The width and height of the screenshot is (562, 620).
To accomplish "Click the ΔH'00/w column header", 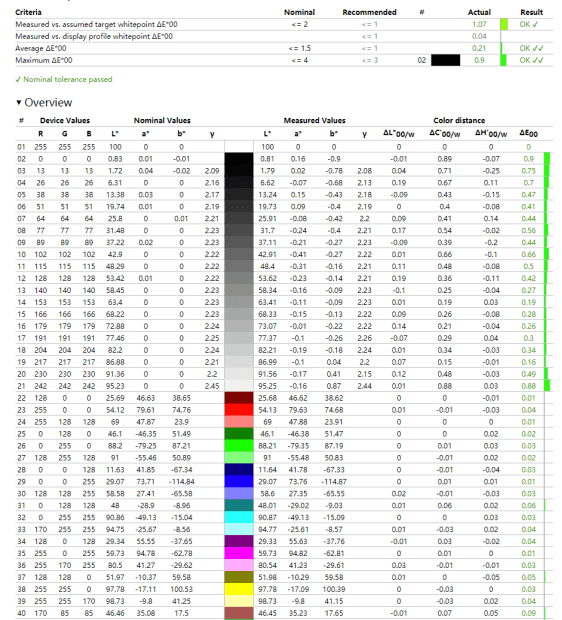I will tap(491, 134).
